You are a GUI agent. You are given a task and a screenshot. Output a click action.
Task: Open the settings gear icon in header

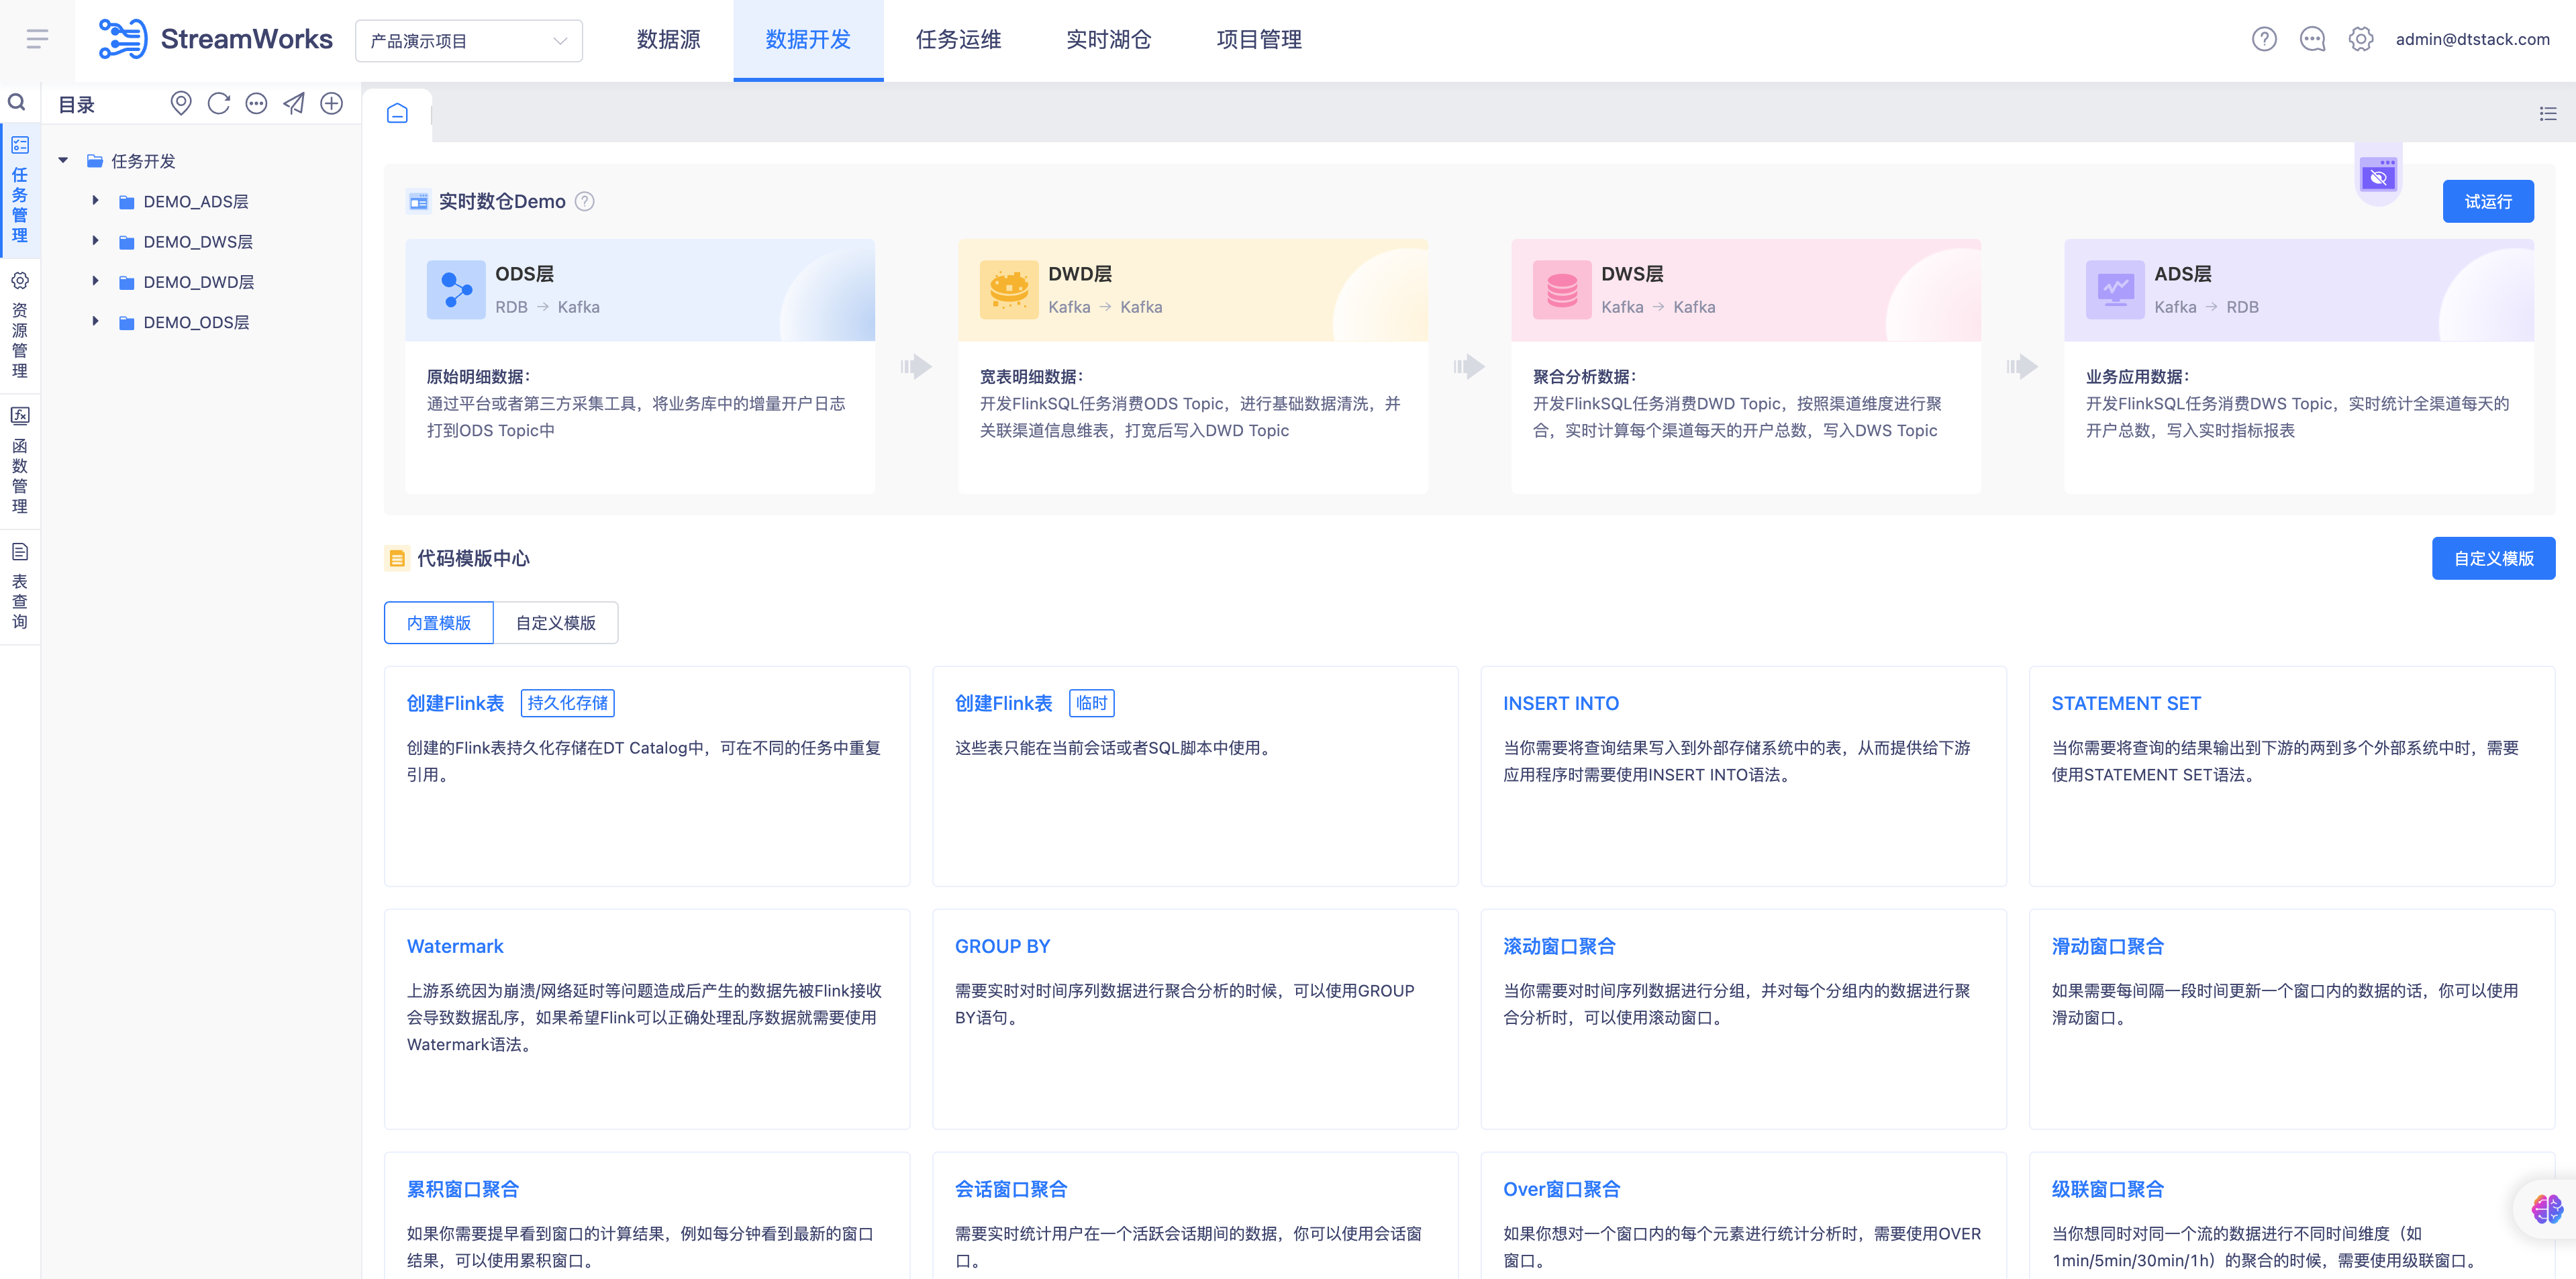[2361, 39]
